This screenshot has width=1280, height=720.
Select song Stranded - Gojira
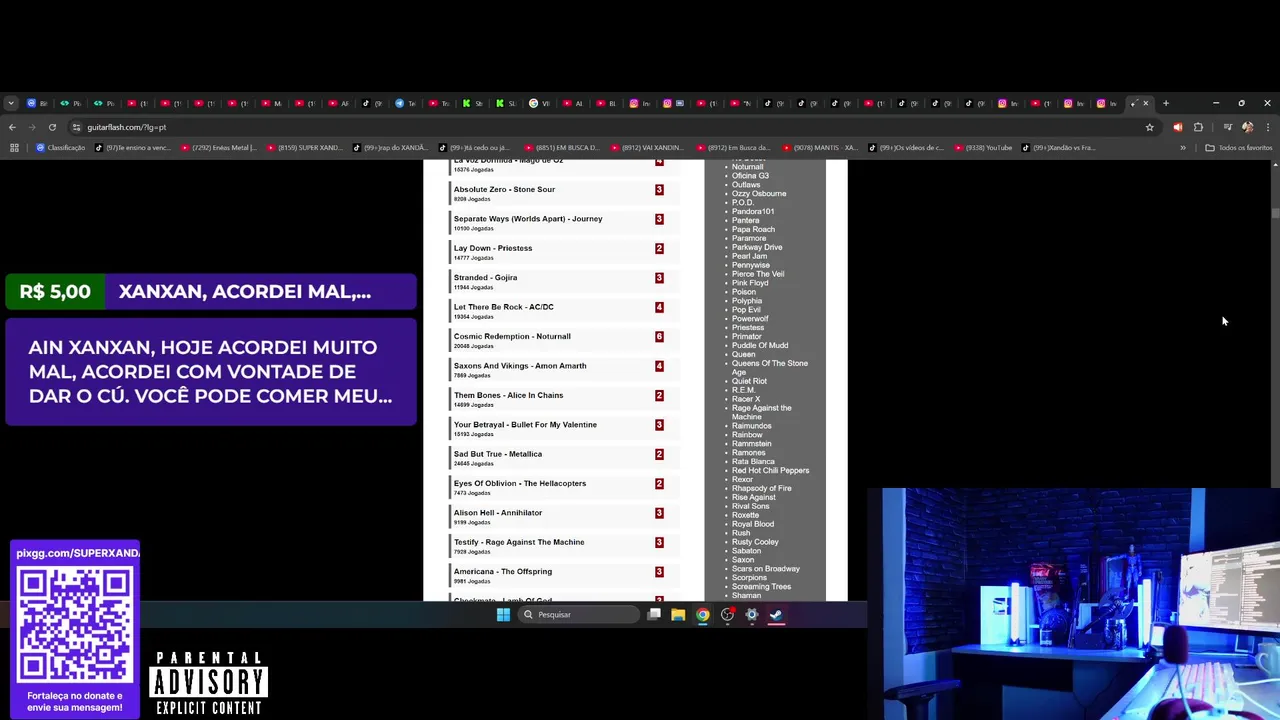(485, 277)
